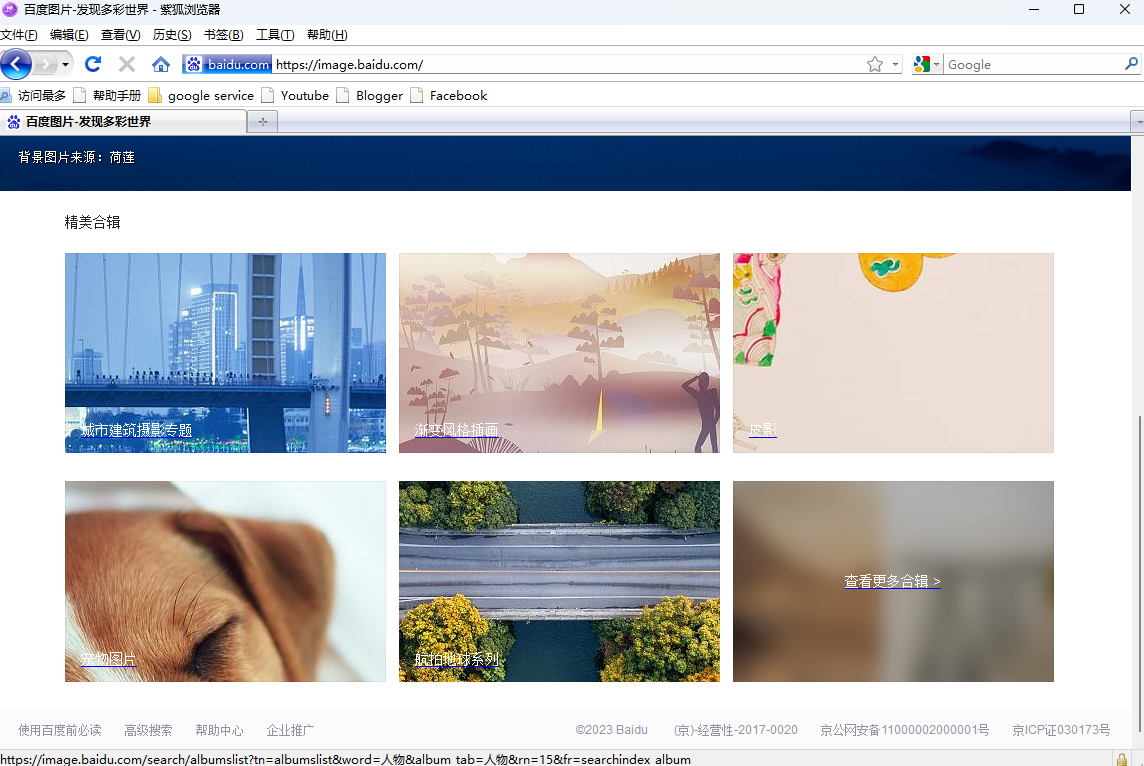Open the 城市建筑摄影专题 album thumbnail

tap(225, 352)
